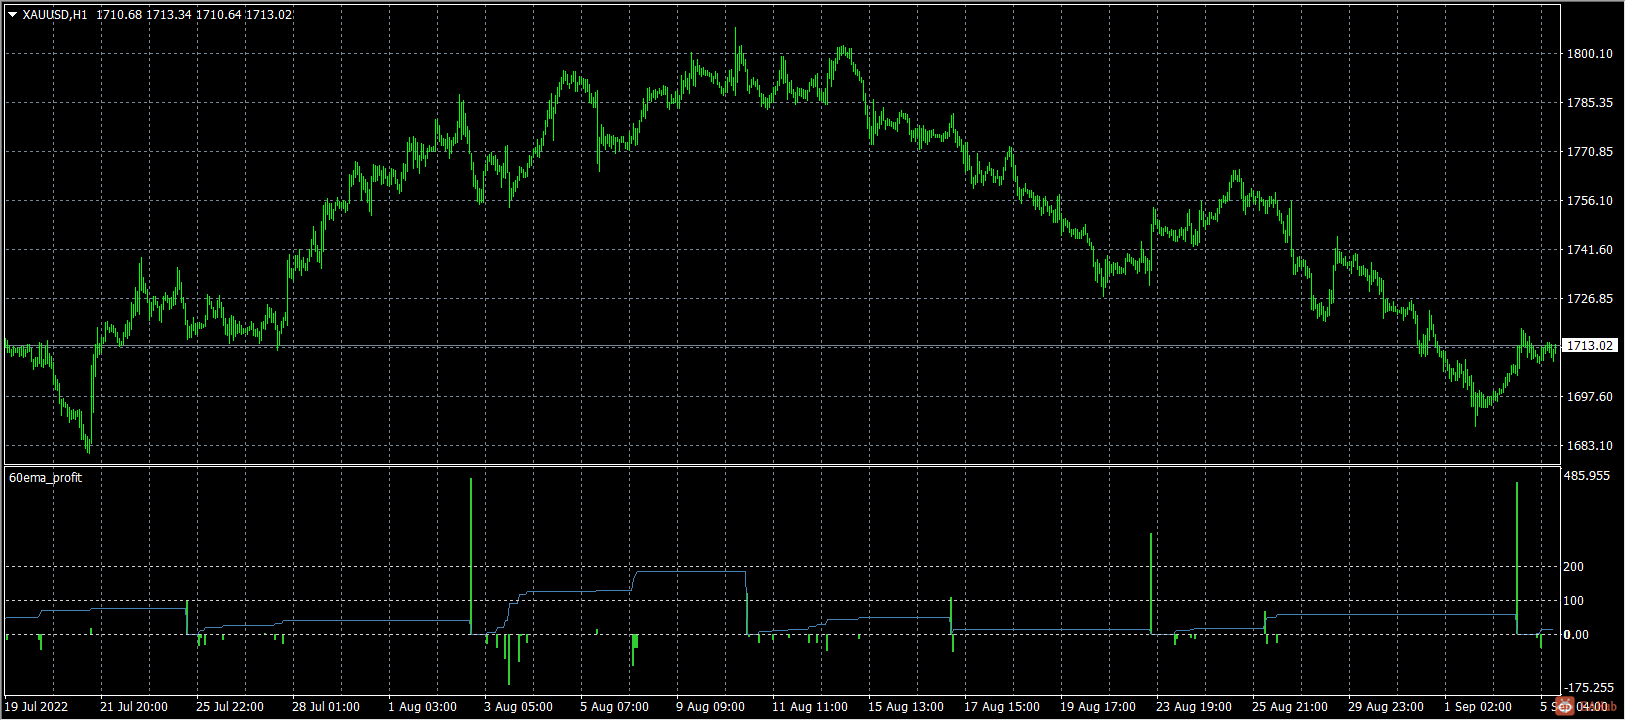1626x721 pixels.
Task: Click the triangle arrow beside XAUUSD,H1
Action: tap(13, 15)
